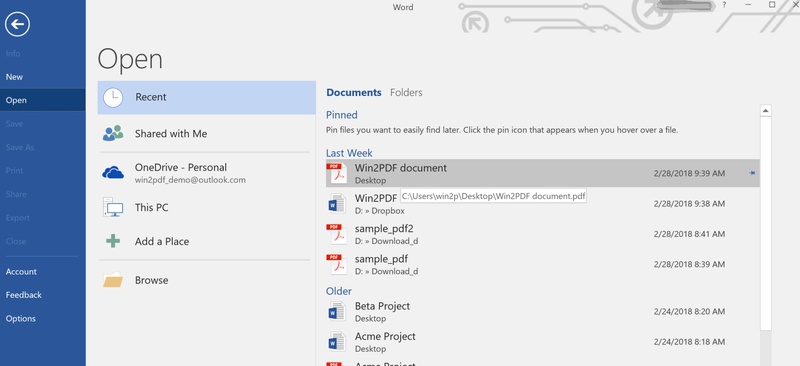Image resolution: width=800 pixels, height=366 pixels.
Task: Switch to the Documents tab
Action: (x=354, y=92)
